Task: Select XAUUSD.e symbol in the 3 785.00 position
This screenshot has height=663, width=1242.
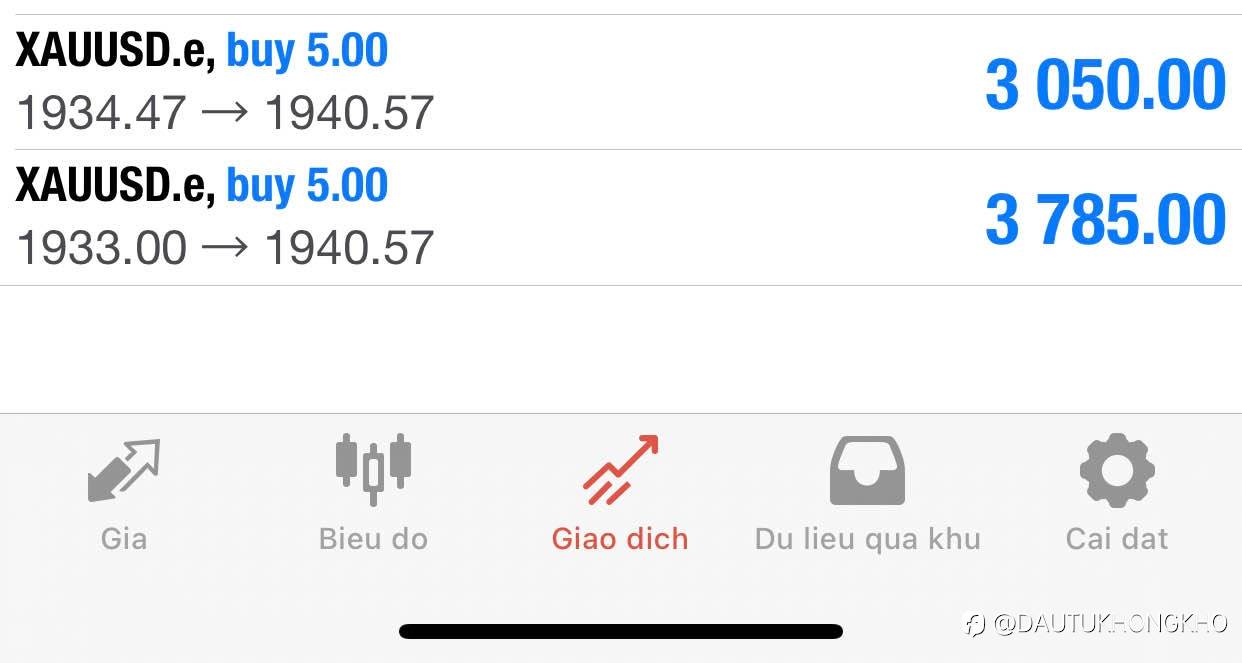Action: 115,186
